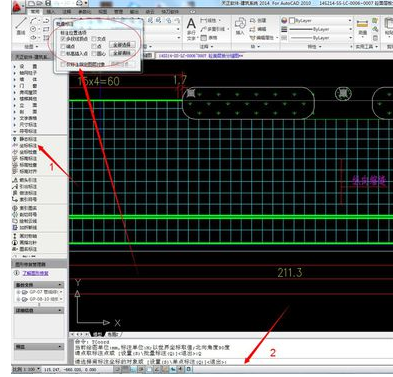Click the Insert block (插入) large icon
The image size is (393, 377).
[x=240, y=26]
